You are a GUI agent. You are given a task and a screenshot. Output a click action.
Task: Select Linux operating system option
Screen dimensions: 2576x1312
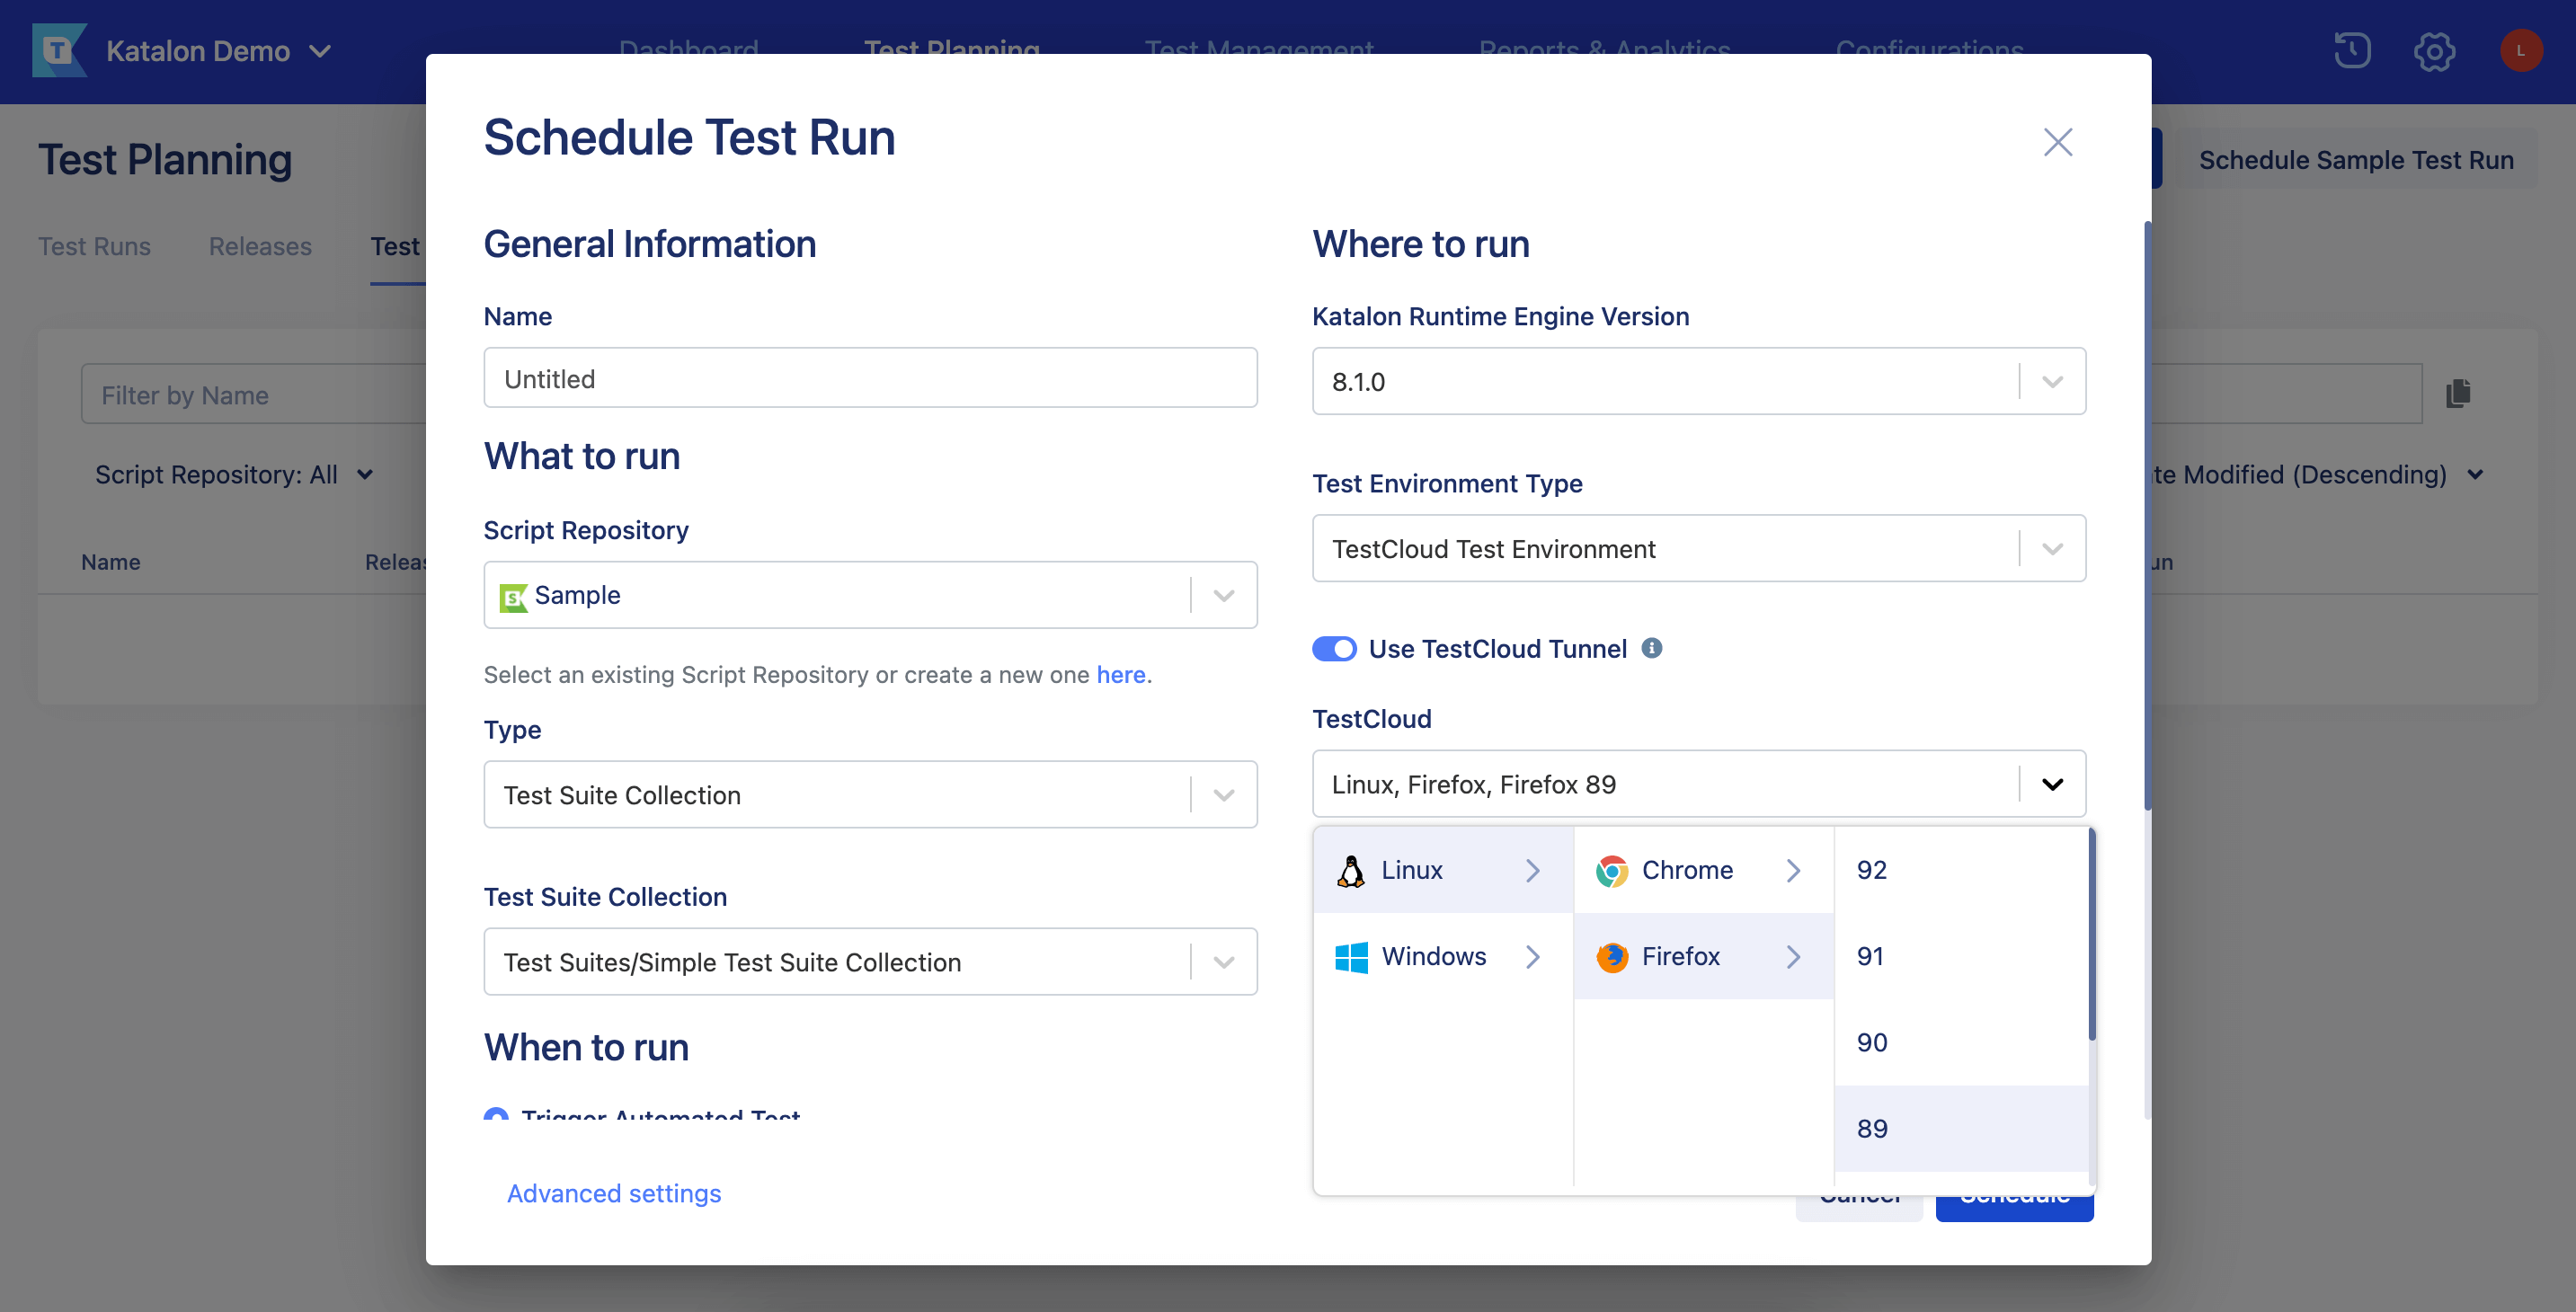(1443, 870)
